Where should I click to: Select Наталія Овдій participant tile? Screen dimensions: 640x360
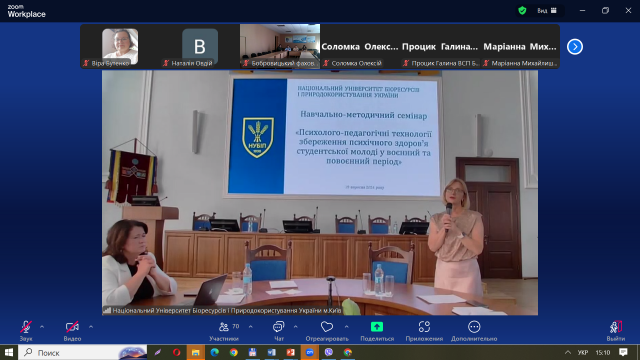pyautogui.click(x=200, y=46)
